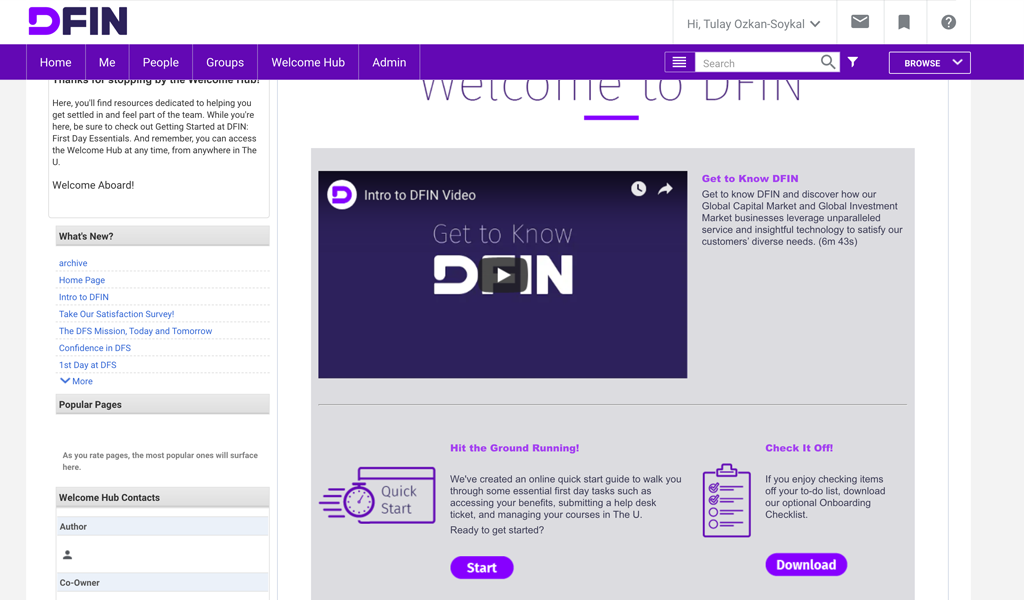Image resolution: width=1024 pixels, height=600 pixels.
Task: Open the search filter funnel icon
Action: (853, 62)
